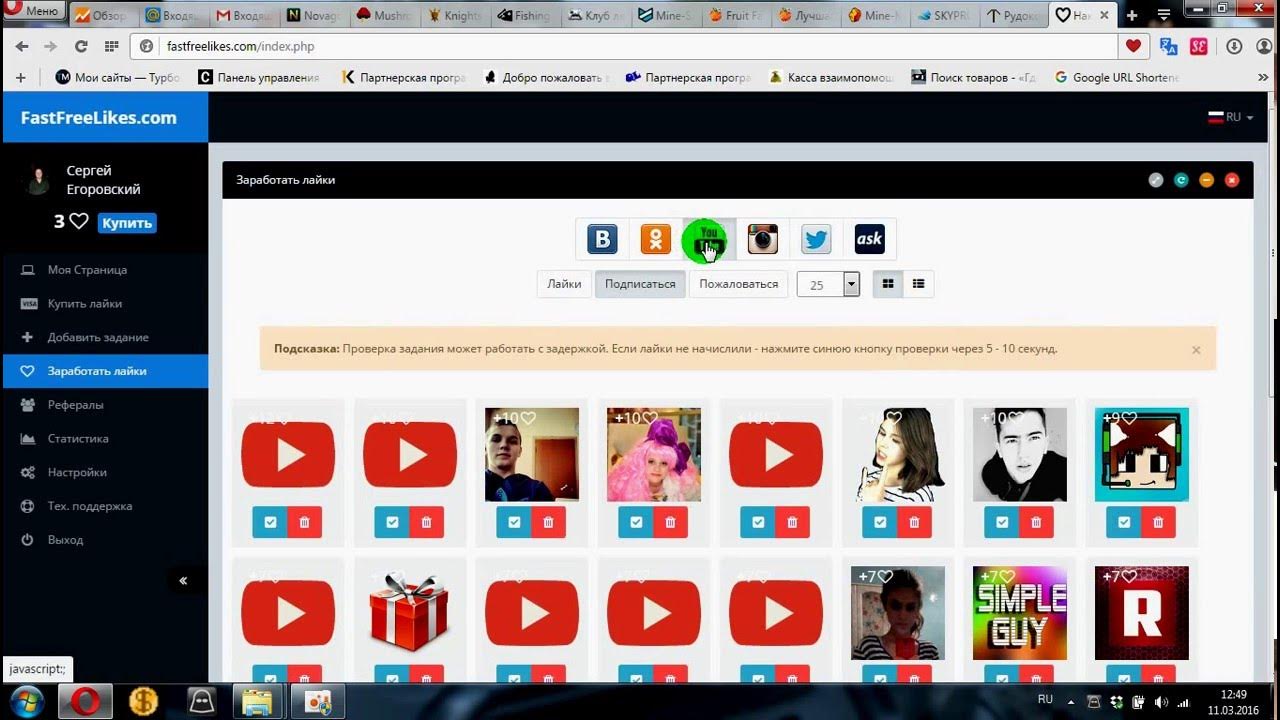Click the red panel close circle icon
The image size is (1280, 720).
[1232, 180]
